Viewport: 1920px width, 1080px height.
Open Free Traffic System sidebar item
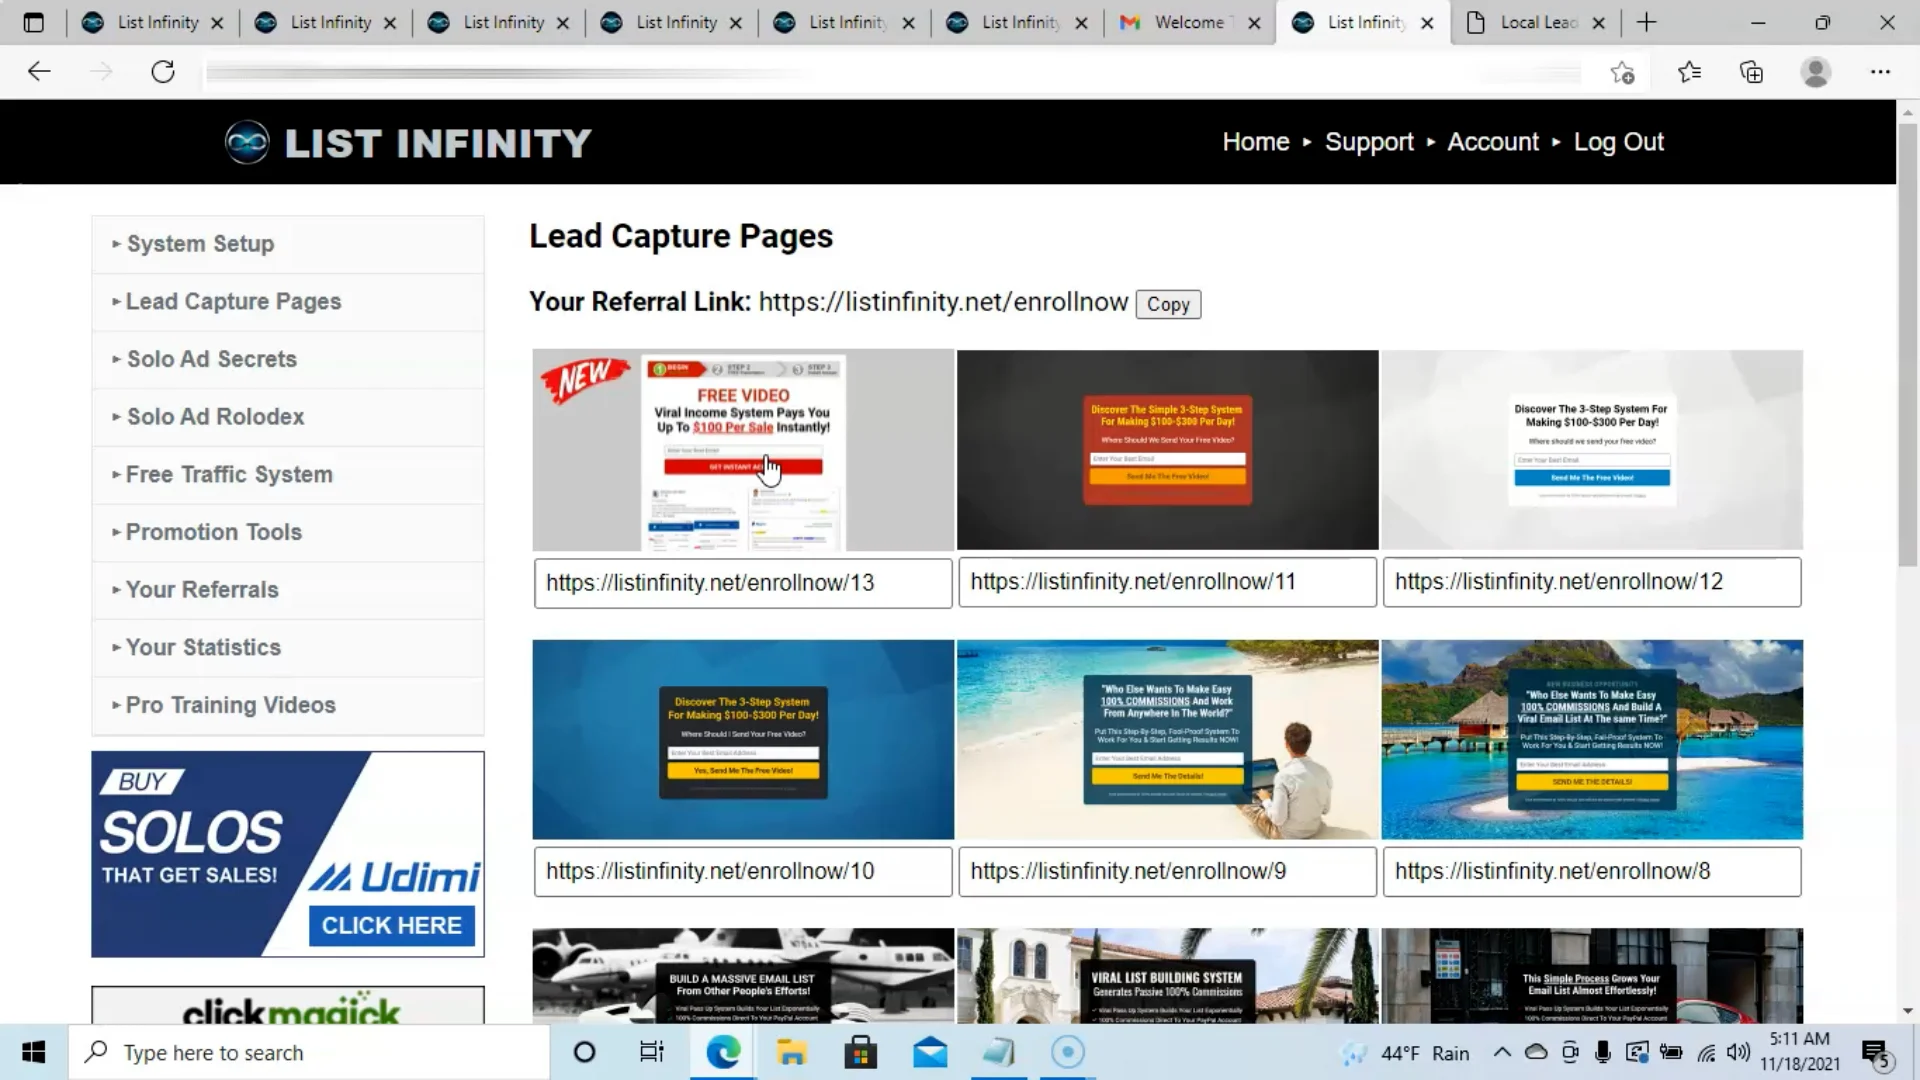288,475
